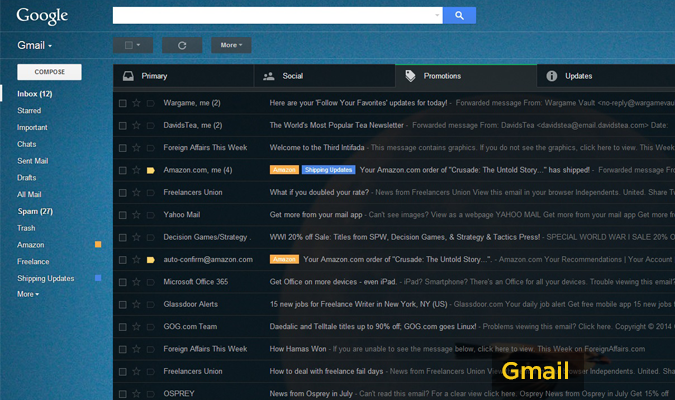Click the blue Shipping Updates label color square
Screen dimensions: 675x400
point(98,278)
